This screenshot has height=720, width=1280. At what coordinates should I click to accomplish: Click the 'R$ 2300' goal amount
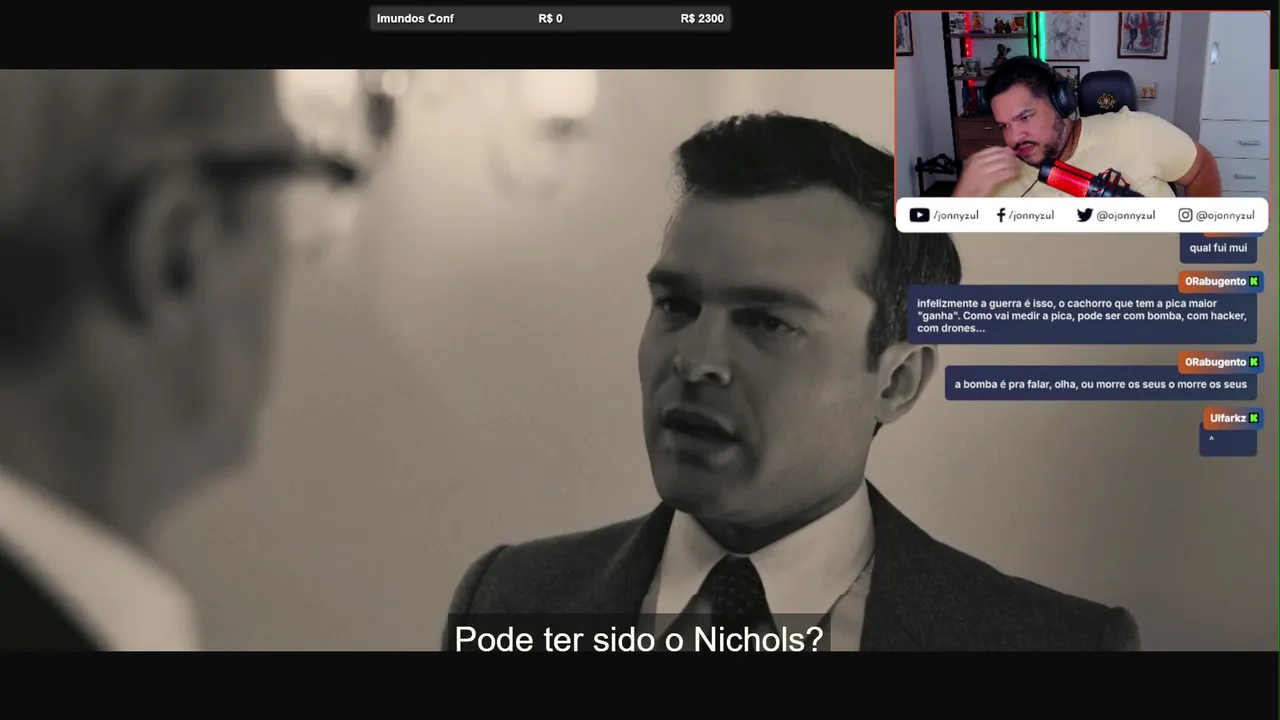click(702, 18)
